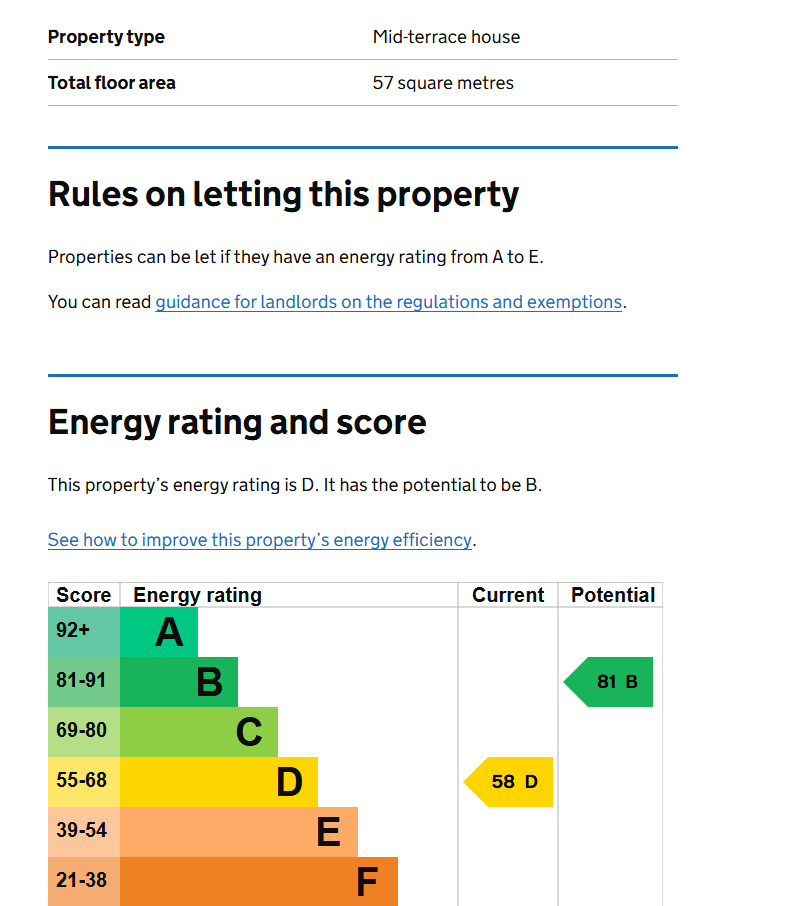Select the '69-80' score range cell
The height and width of the screenshot is (906, 812).
point(83,732)
